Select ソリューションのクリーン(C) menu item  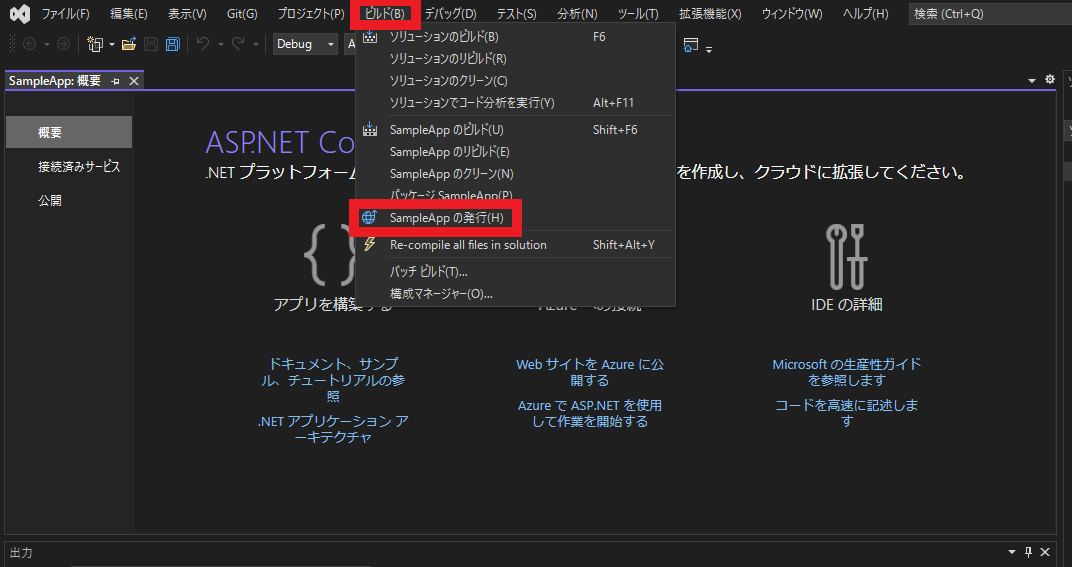coord(515,81)
